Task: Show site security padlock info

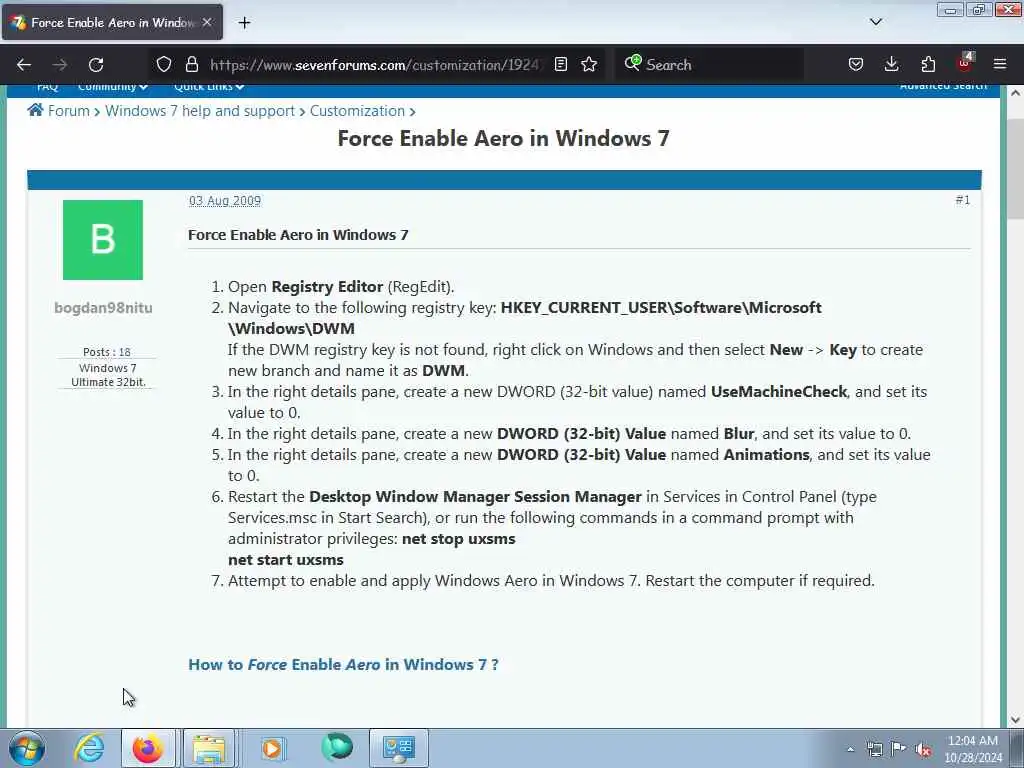Action: (191, 64)
